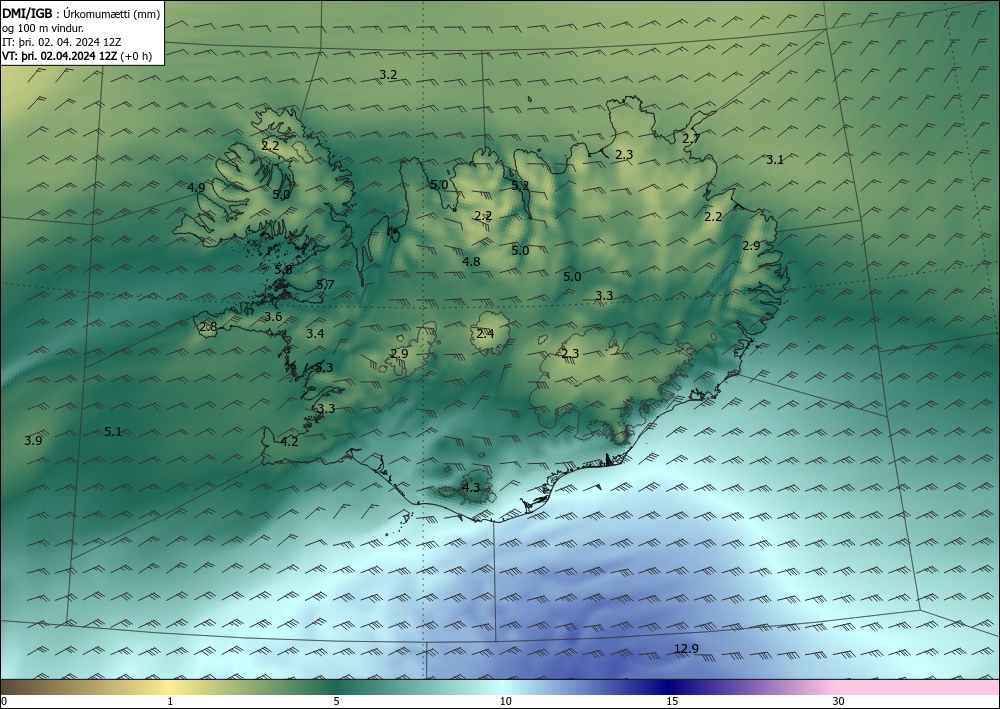Click the IT: þri. 02. 04. 2024 12Z line

tap(61, 42)
